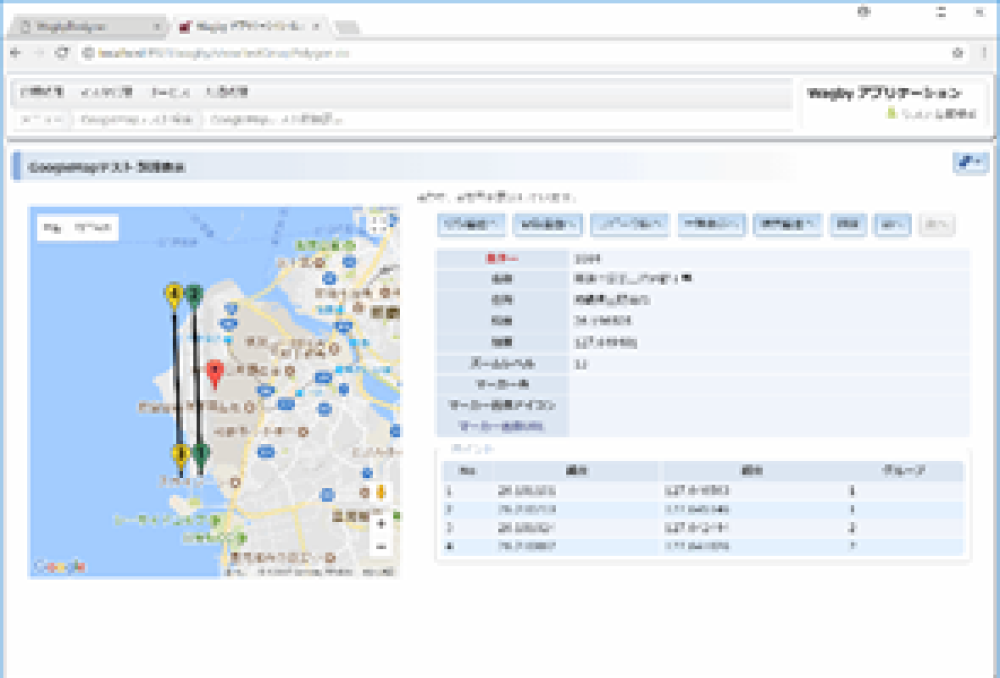Viewport: 1000px width, 678px height.
Task: Click the site info icon in address bar
Action: click(89, 54)
